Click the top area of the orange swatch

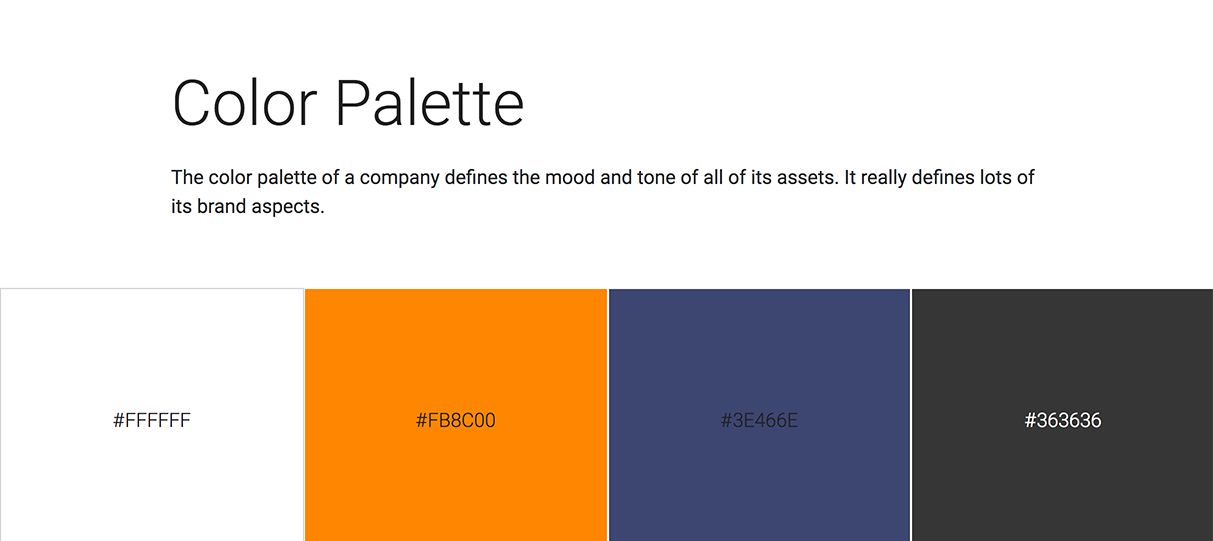[456, 320]
